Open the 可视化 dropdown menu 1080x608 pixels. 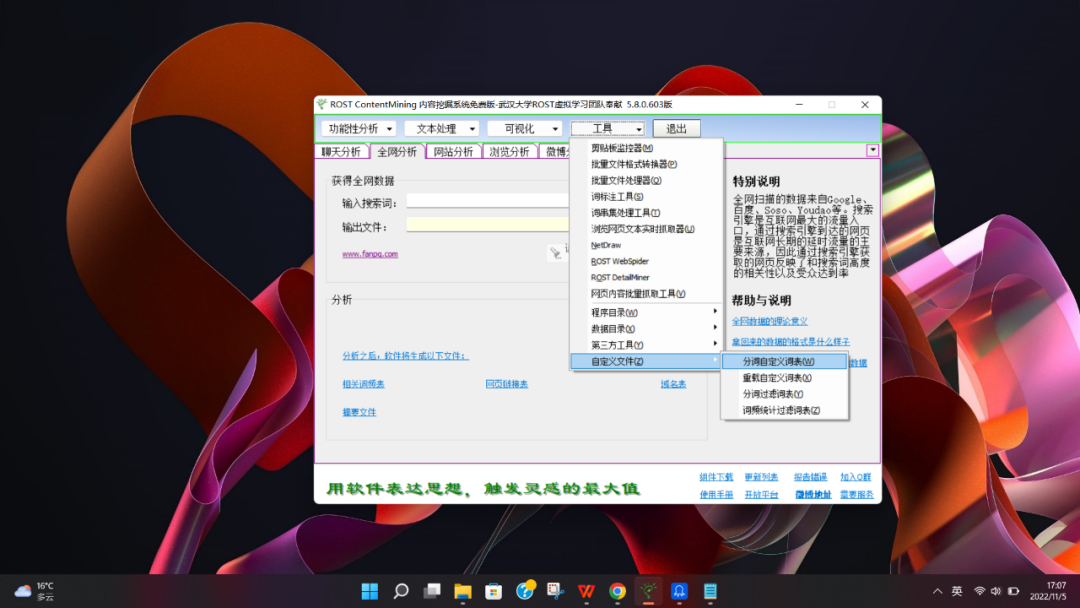tap(524, 129)
